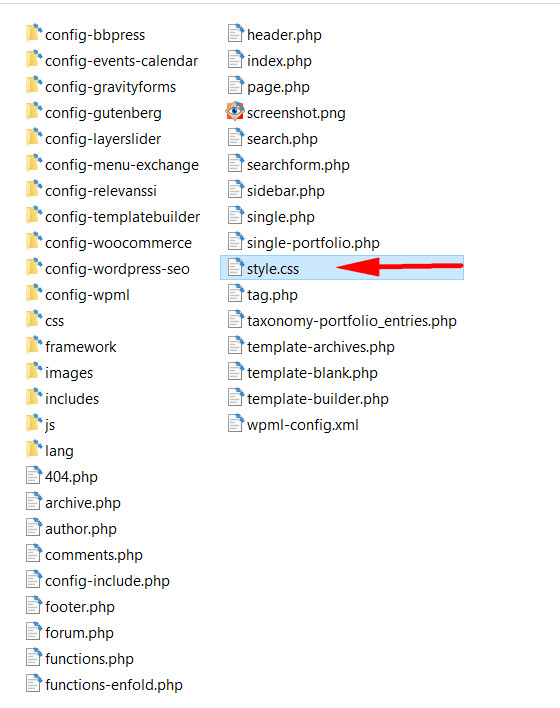Screen dimensions: 560x708
Task: Click the config-include.php file name
Action: pos(107,581)
